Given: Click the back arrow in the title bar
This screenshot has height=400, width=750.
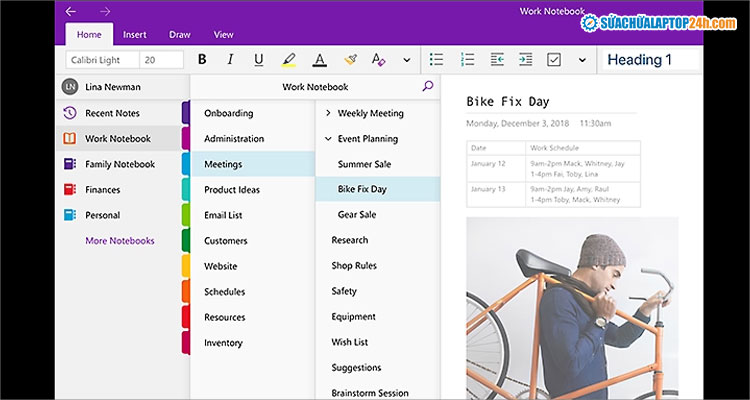Looking at the screenshot, I should 70,11.
